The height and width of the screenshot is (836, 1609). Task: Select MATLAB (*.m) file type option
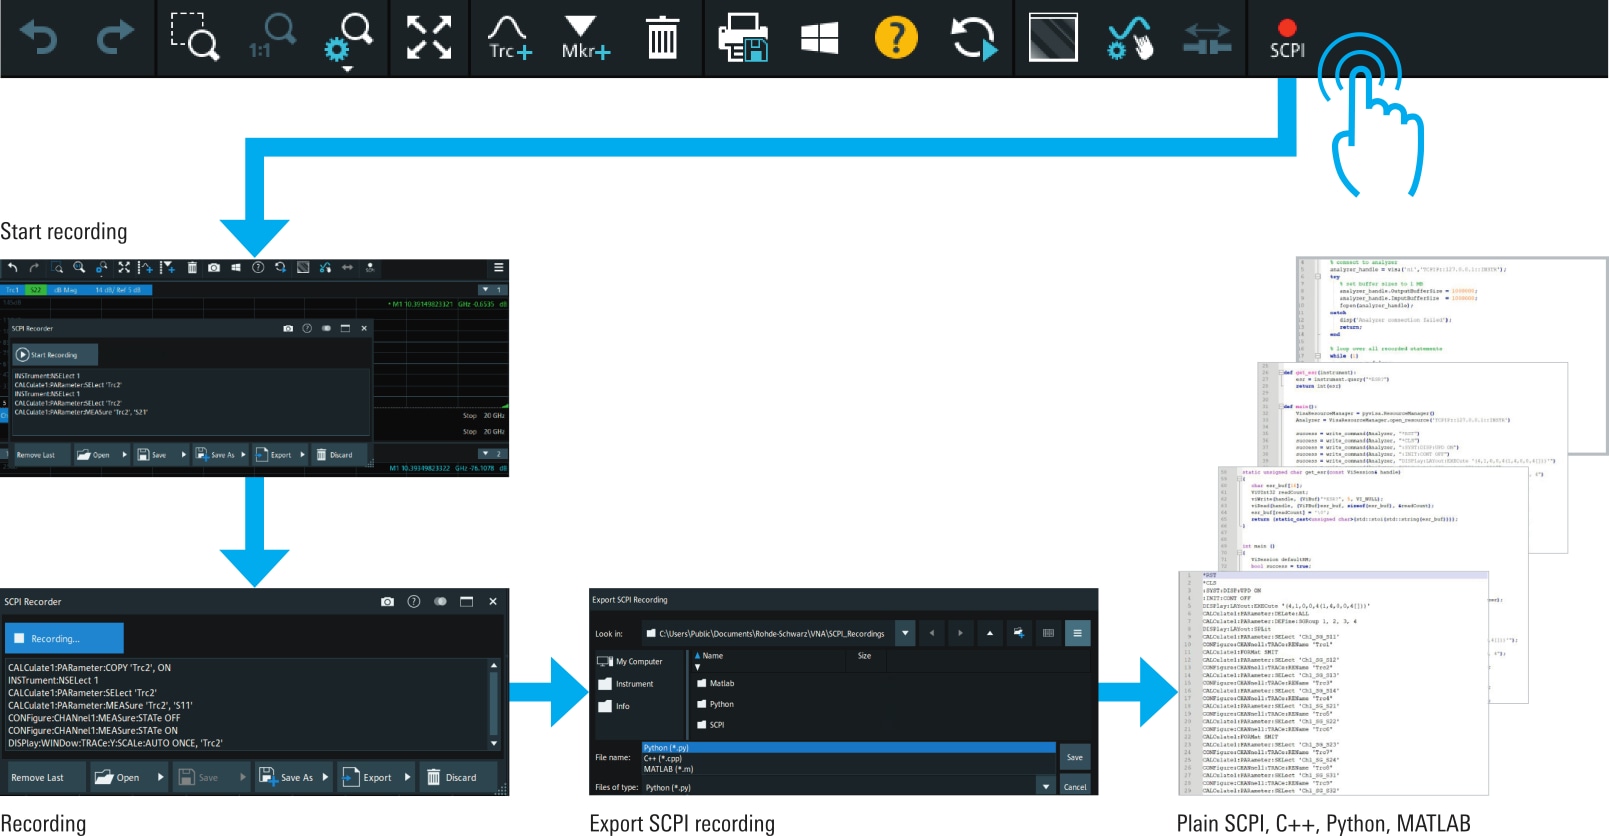[x=848, y=769]
